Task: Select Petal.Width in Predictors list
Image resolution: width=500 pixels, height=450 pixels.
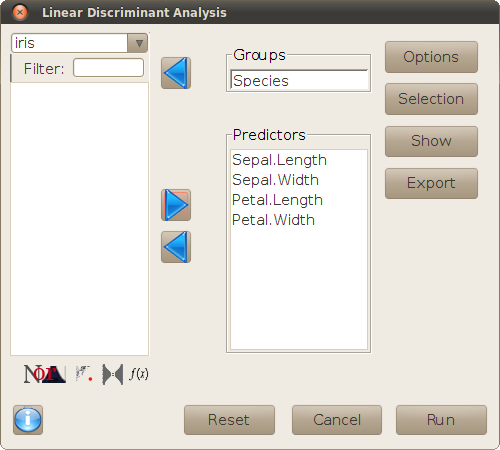Action: [x=273, y=220]
